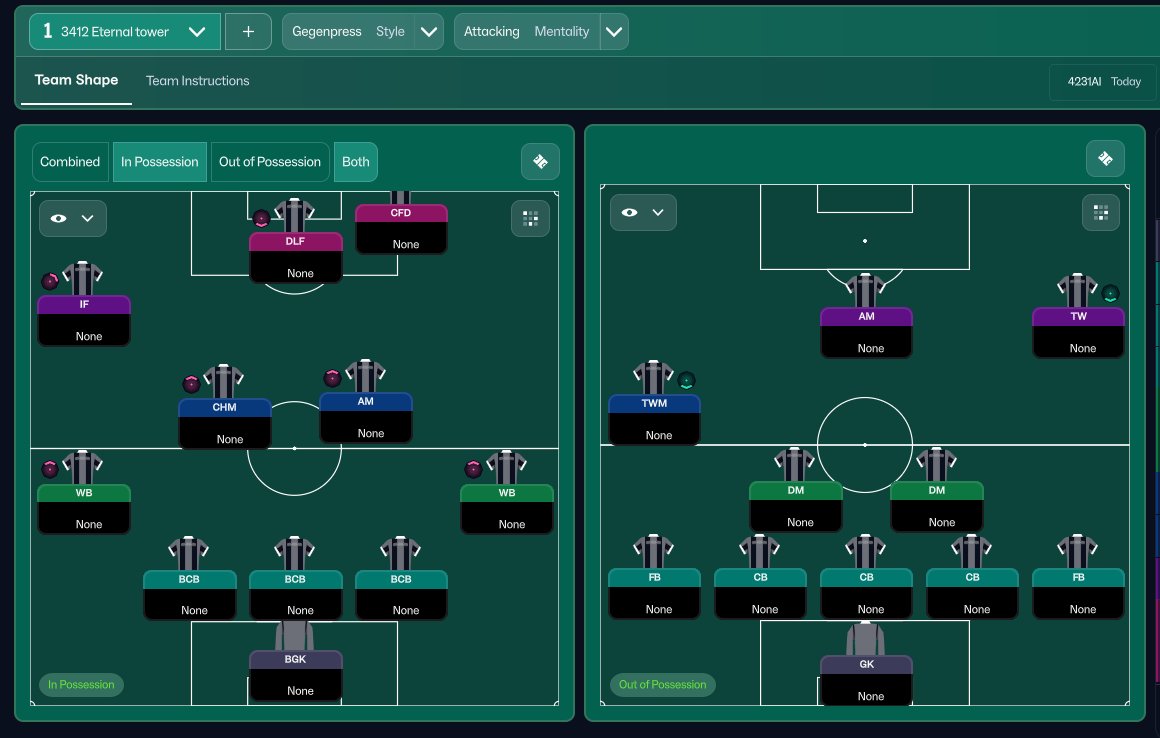Click the TW player shirt icon
Screen dimensions: 1160x738
(x=1077, y=291)
